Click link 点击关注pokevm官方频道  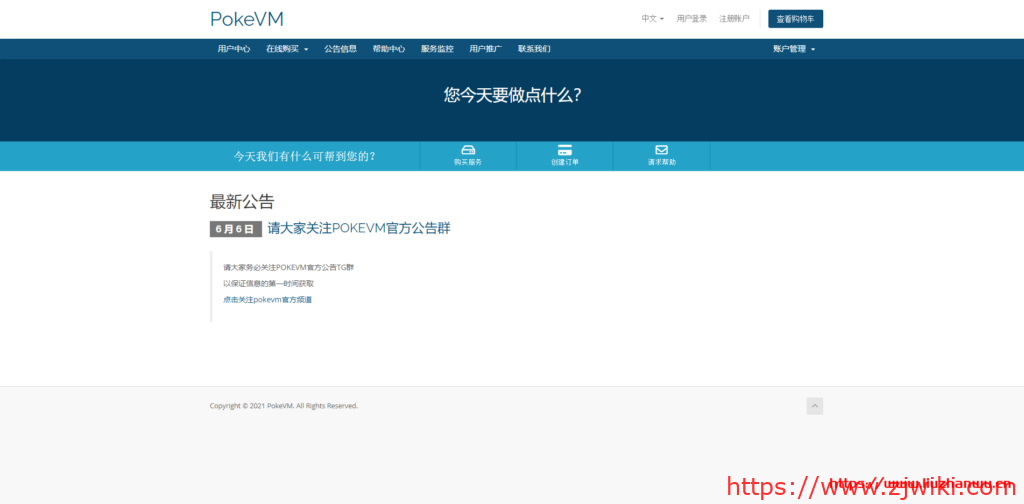268,300
